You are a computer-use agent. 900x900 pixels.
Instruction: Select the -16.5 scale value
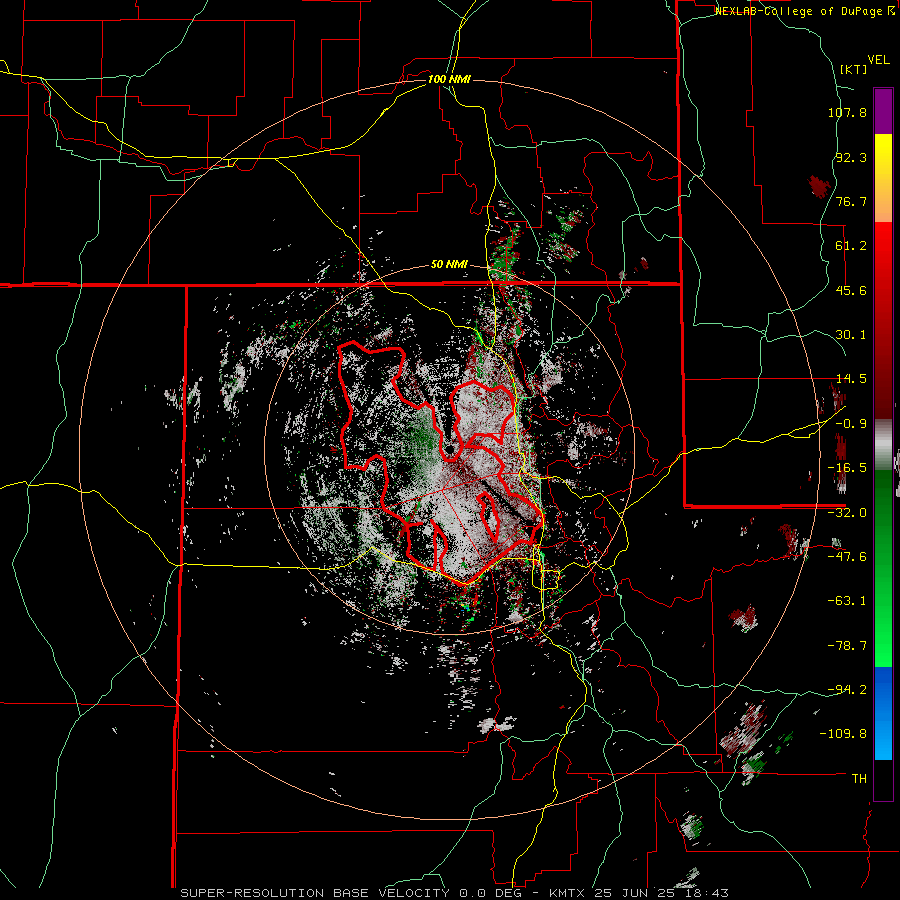(847, 468)
